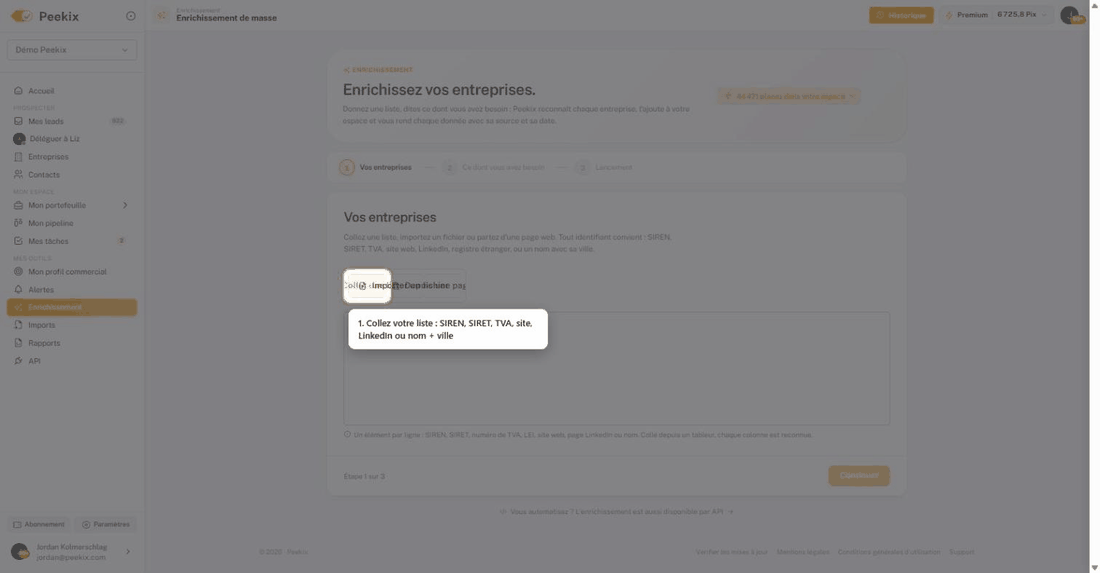Viewport: 1100px width, 573px height.
Task: Click the Mes tâches checklist icon
Action: coord(18,241)
